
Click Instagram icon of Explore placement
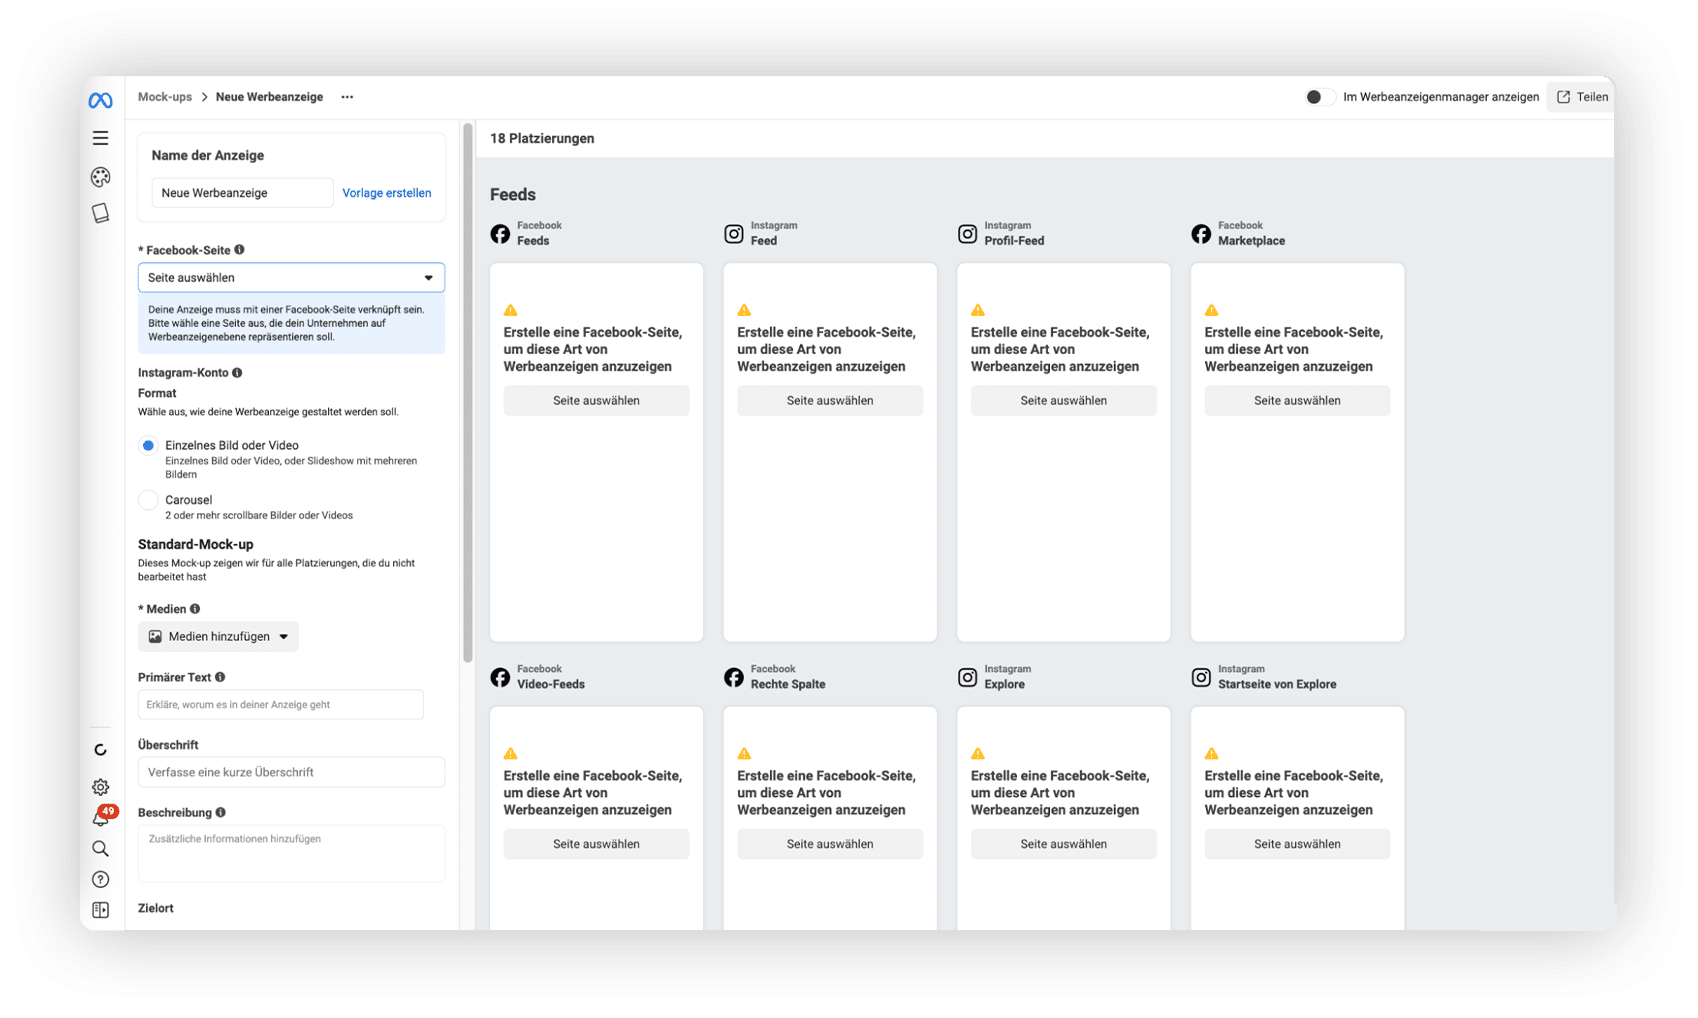pyautogui.click(x=967, y=678)
